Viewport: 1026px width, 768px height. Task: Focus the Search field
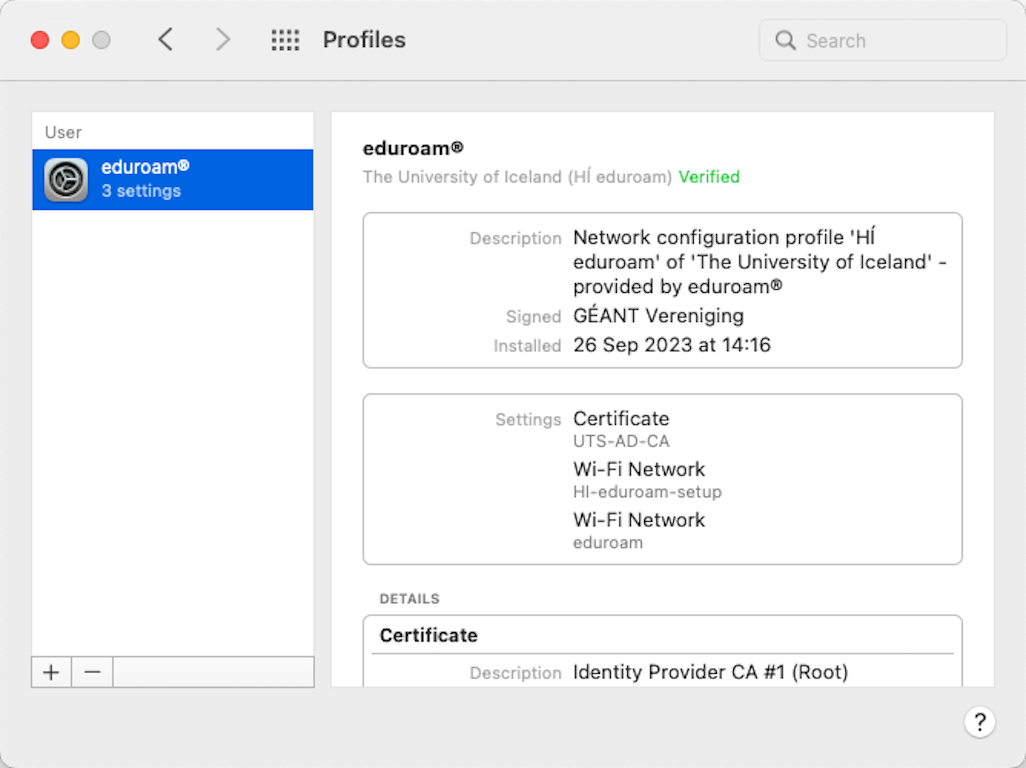[883, 41]
